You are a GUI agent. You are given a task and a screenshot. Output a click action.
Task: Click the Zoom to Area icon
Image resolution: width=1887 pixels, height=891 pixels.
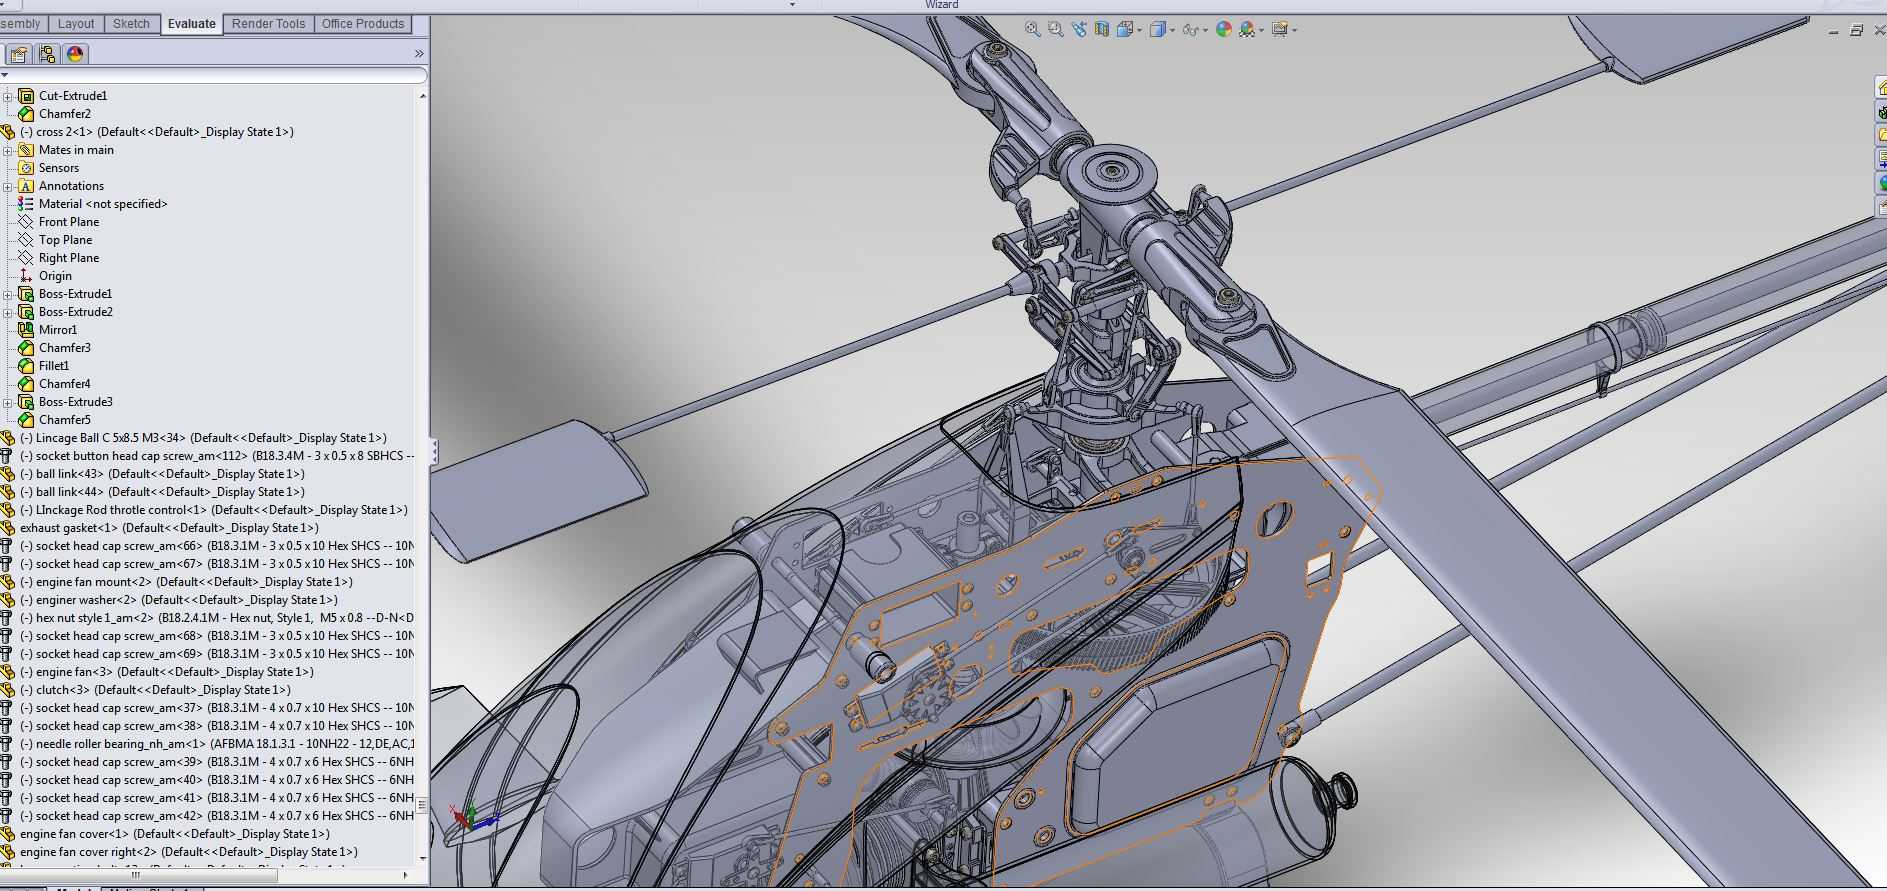pos(1055,30)
